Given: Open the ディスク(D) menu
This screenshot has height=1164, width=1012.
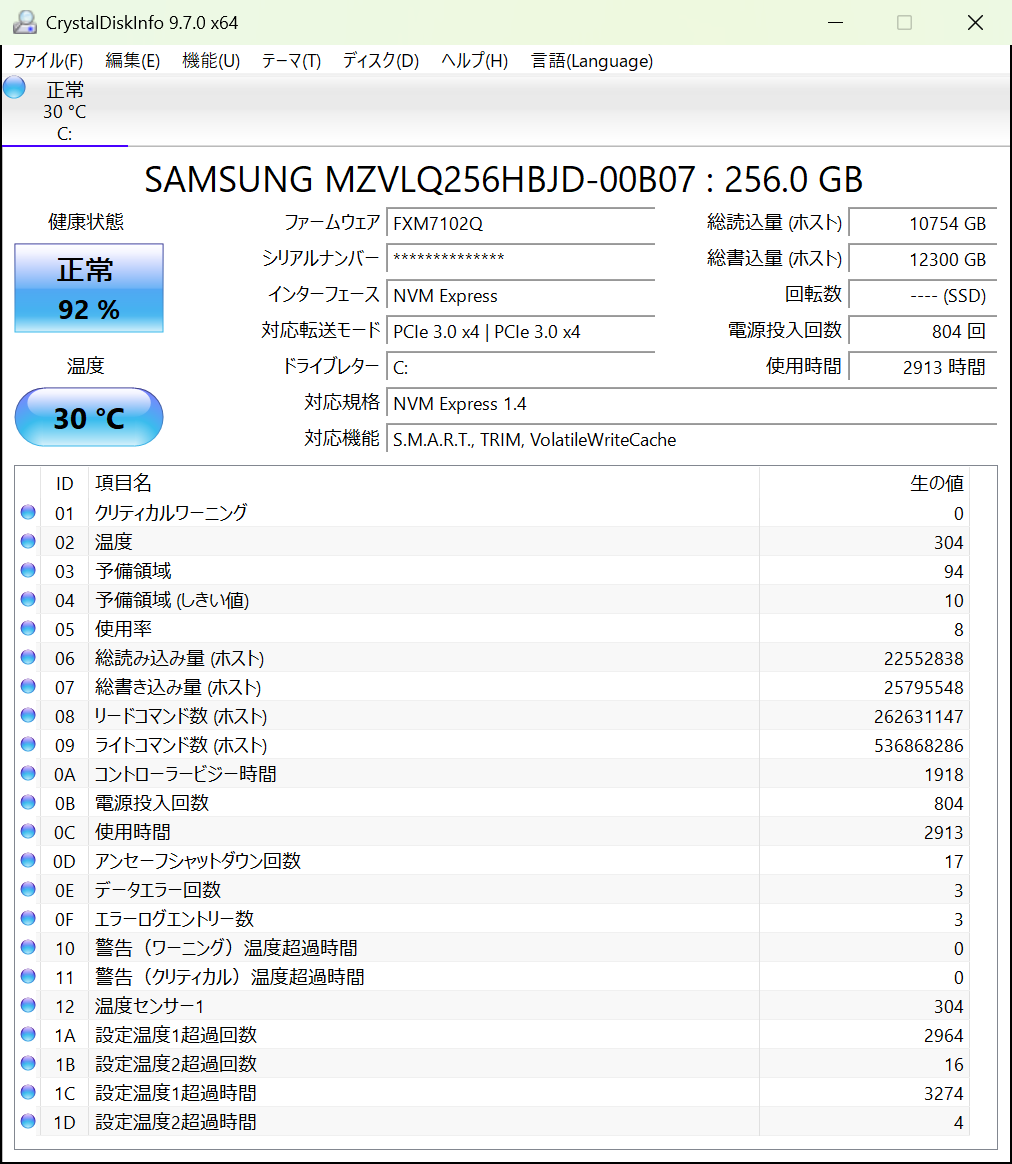Looking at the screenshot, I should 380,61.
